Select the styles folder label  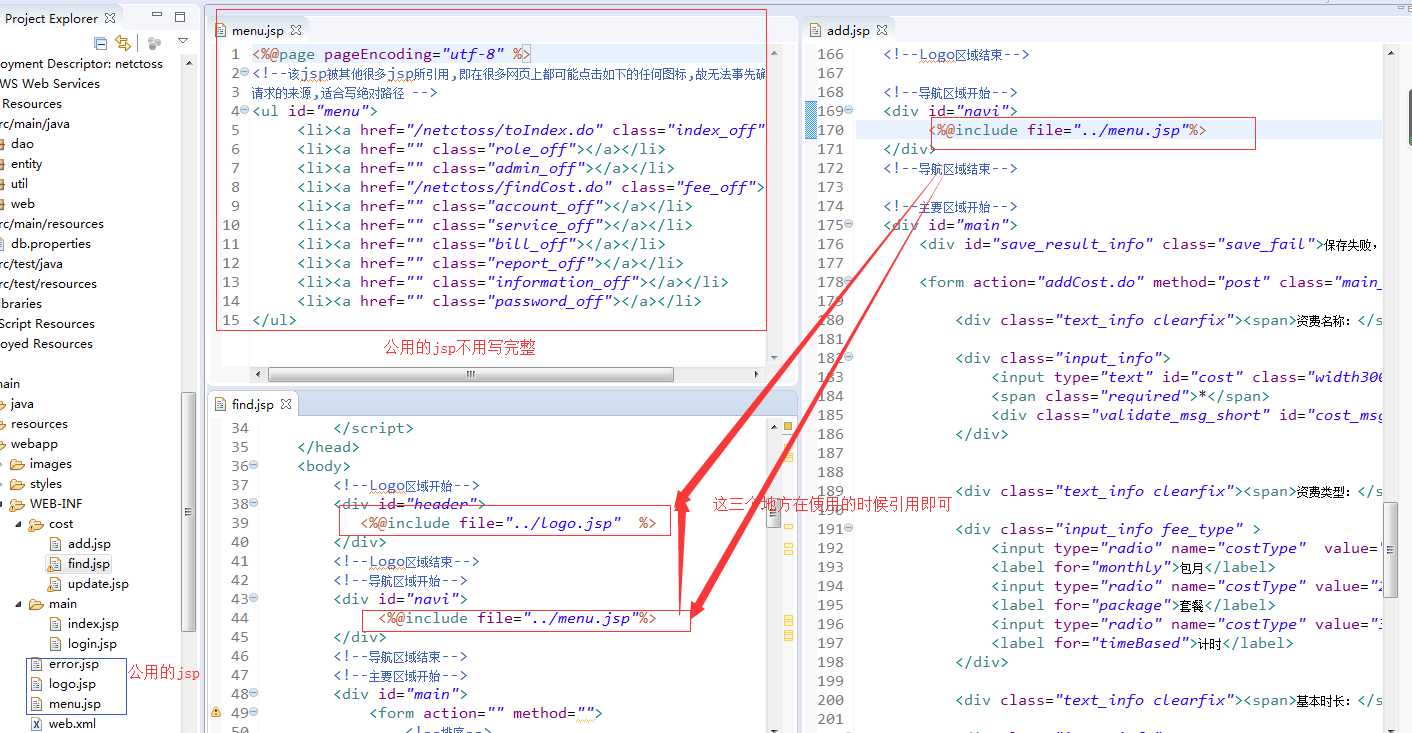46,484
